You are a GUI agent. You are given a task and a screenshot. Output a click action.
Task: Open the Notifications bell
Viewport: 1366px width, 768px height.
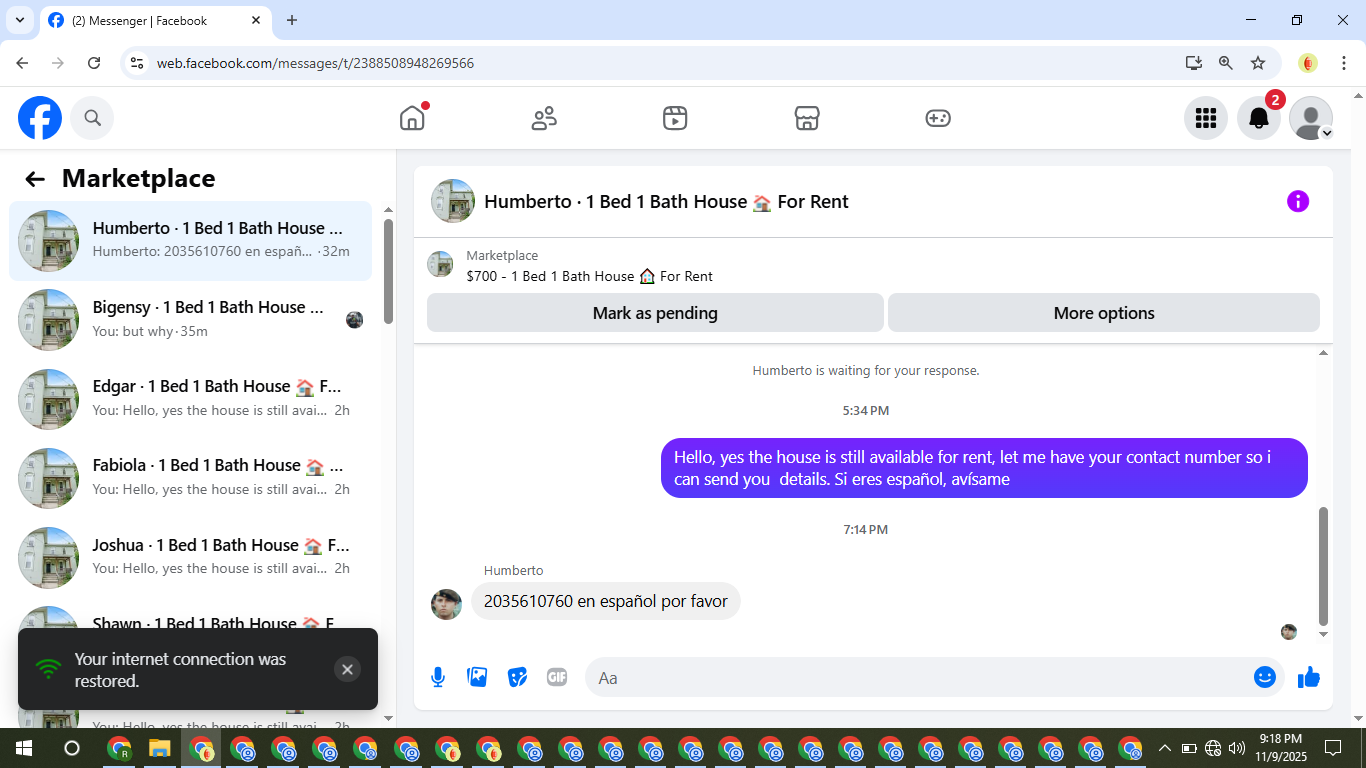click(x=1259, y=118)
